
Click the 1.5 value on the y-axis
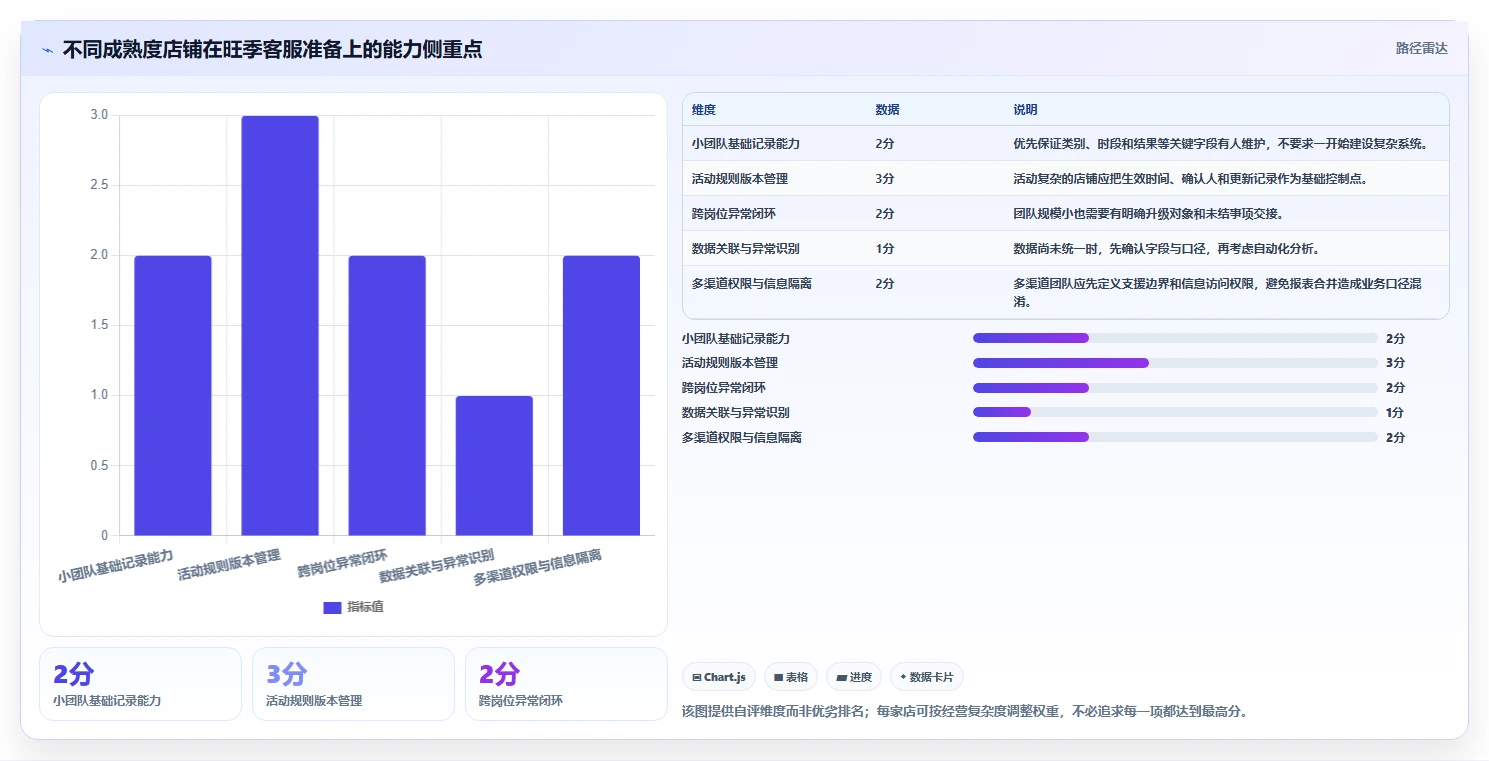point(99,325)
